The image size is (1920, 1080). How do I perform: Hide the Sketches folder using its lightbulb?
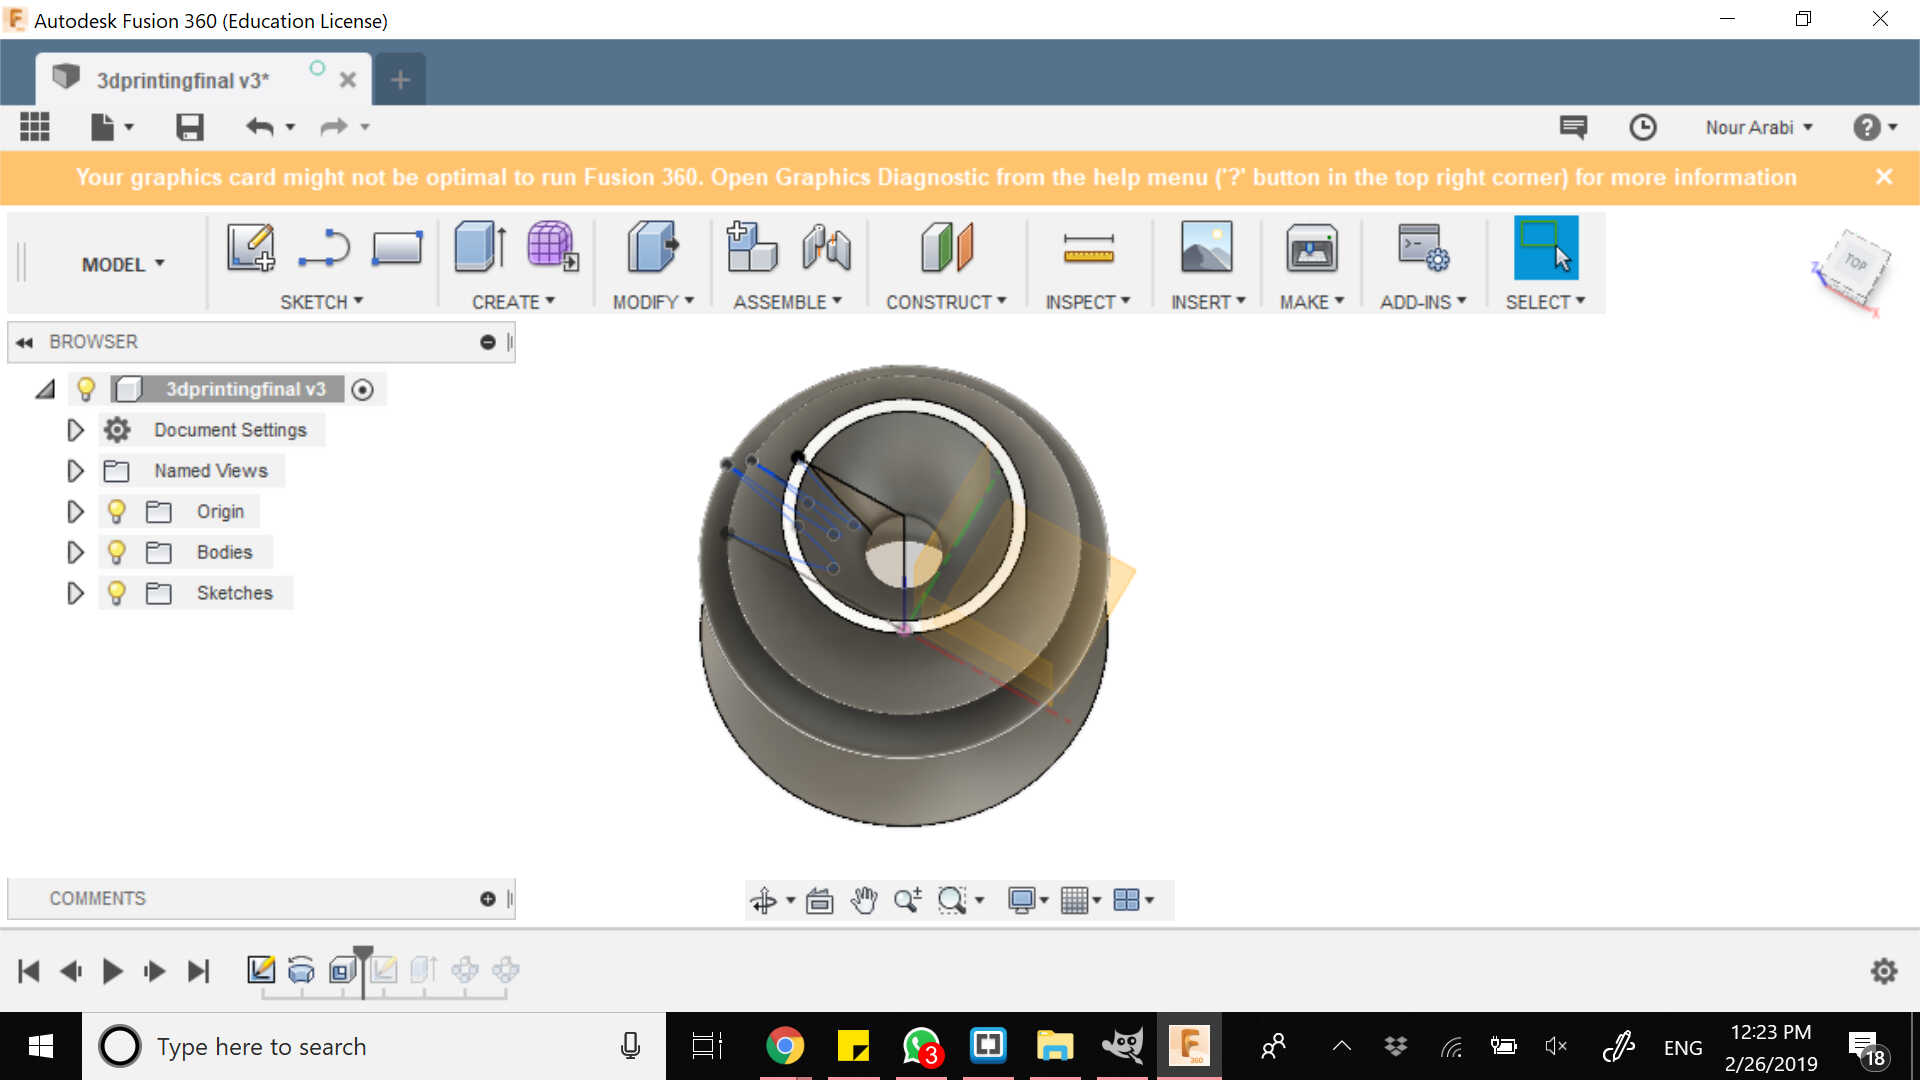click(117, 593)
